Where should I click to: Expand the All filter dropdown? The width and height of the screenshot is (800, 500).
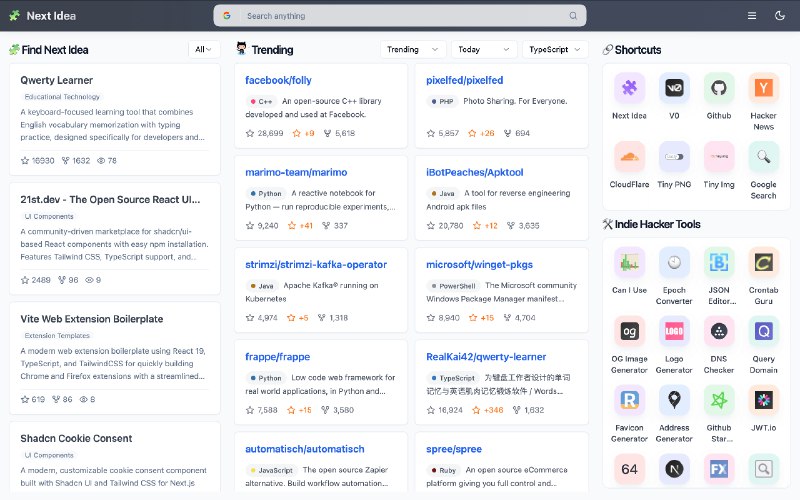point(204,49)
